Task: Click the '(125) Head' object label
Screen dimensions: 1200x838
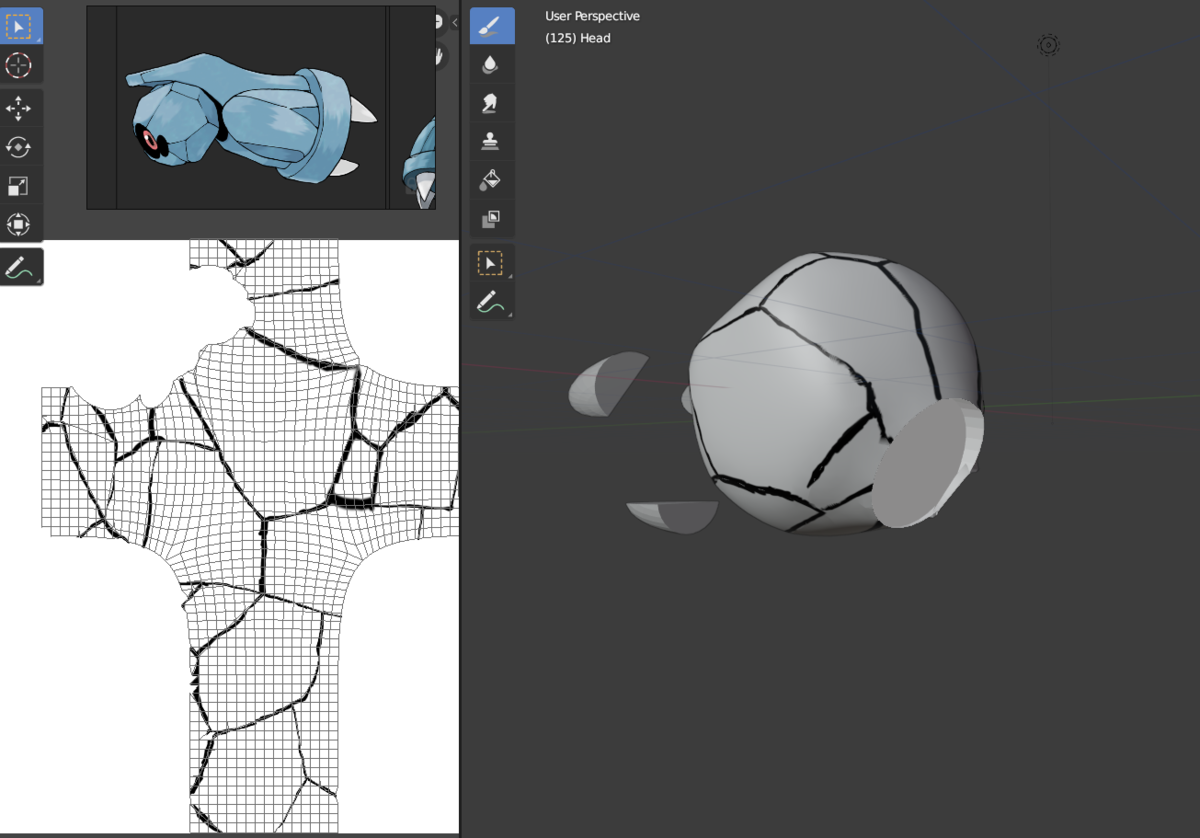Action: pos(578,38)
